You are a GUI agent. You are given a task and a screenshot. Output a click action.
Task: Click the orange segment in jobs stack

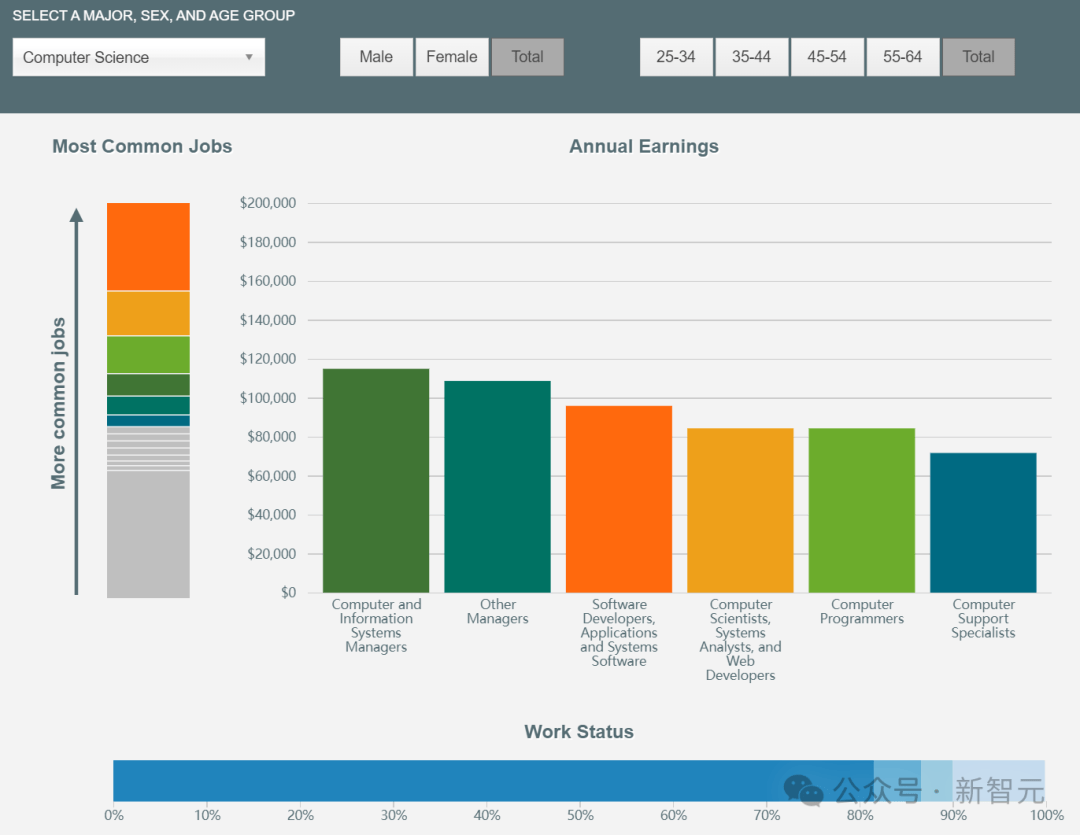(x=148, y=246)
